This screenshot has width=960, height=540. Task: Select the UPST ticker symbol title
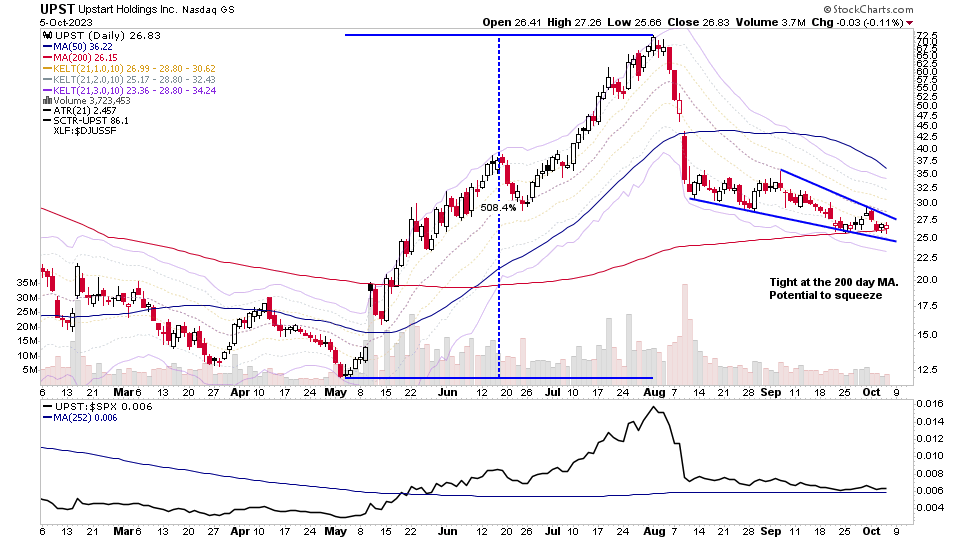click(57, 9)
